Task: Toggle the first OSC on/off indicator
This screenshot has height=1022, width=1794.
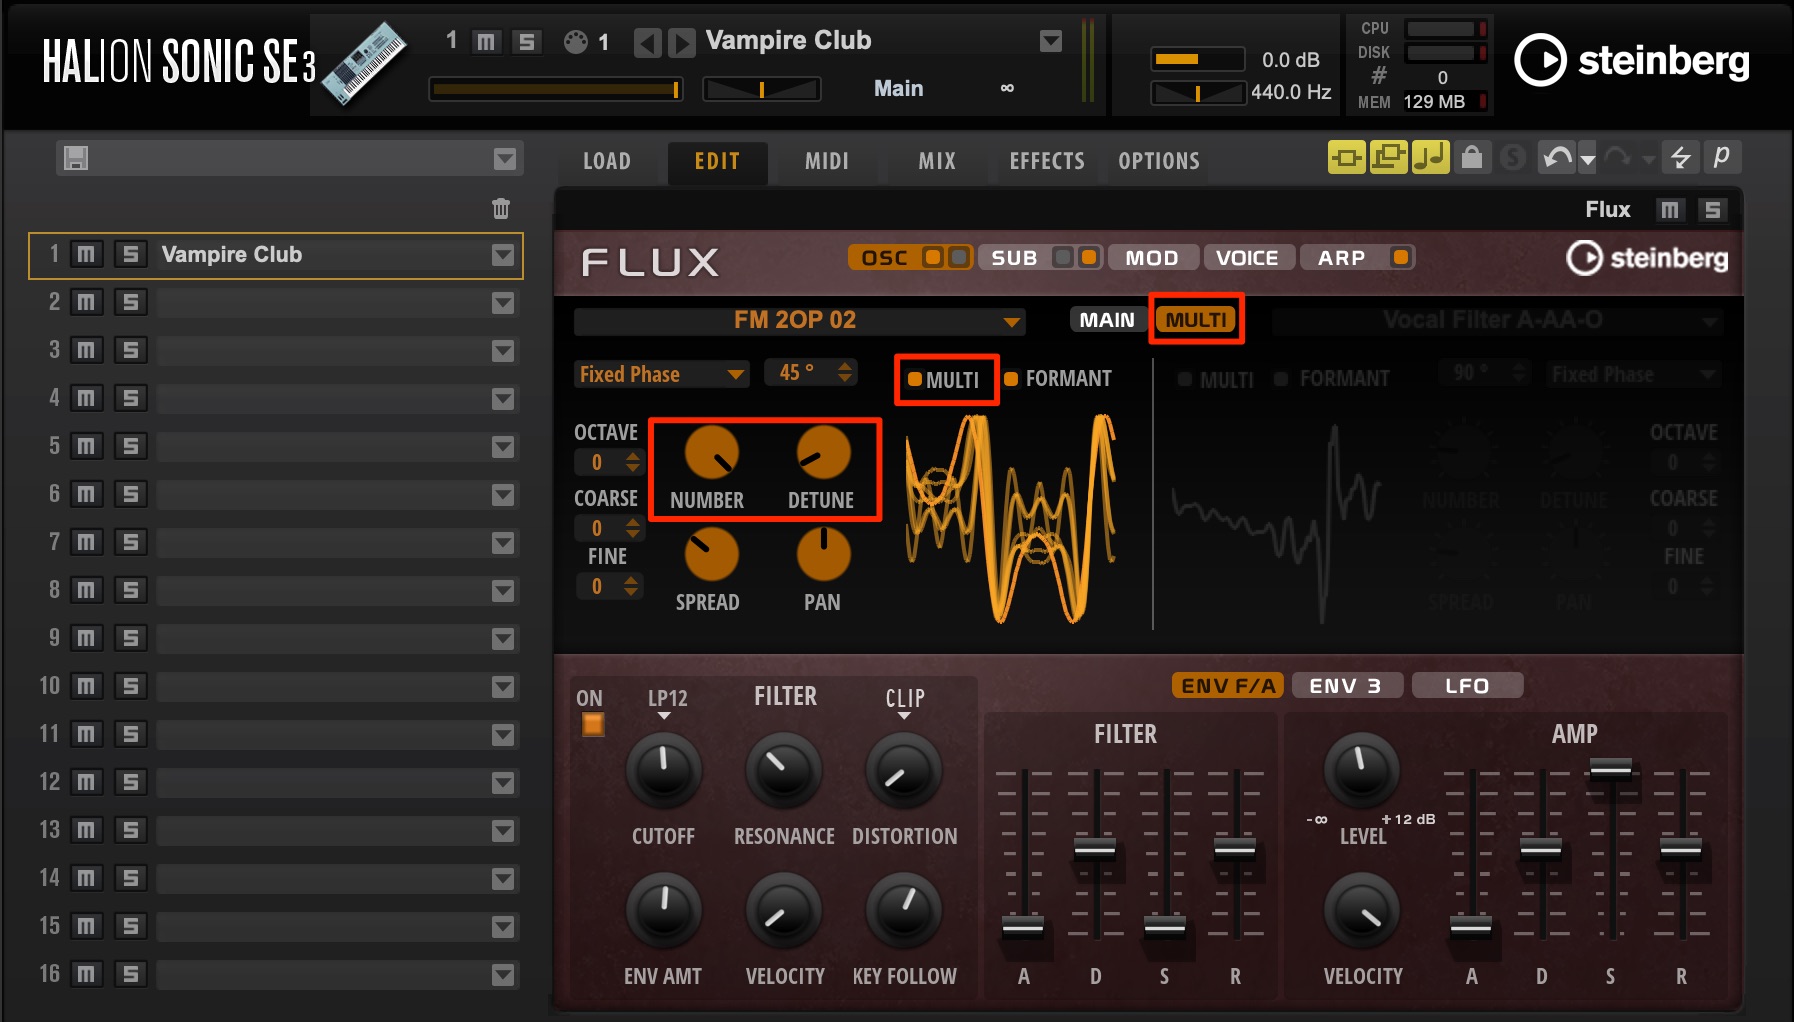Action: 932,258
